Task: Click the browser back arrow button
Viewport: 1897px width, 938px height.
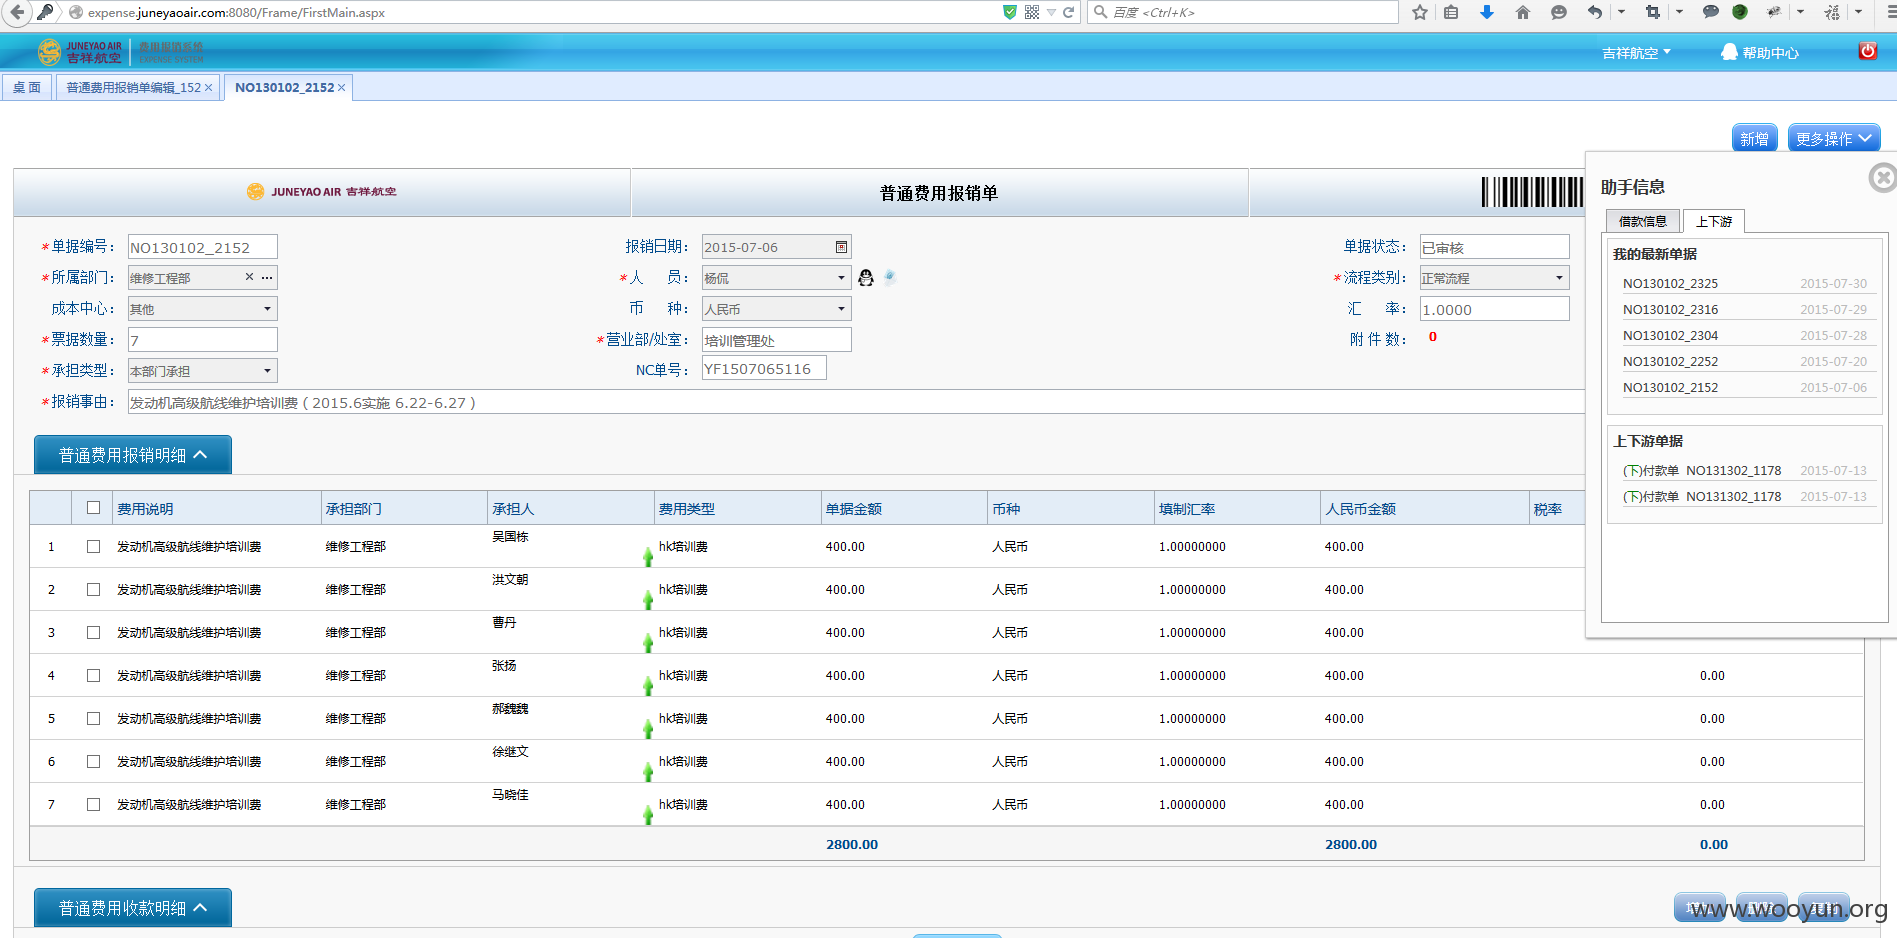Action: point(16,12)
